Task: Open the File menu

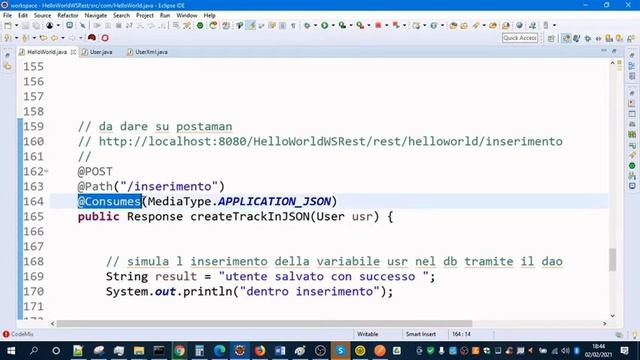Action: 7,15
